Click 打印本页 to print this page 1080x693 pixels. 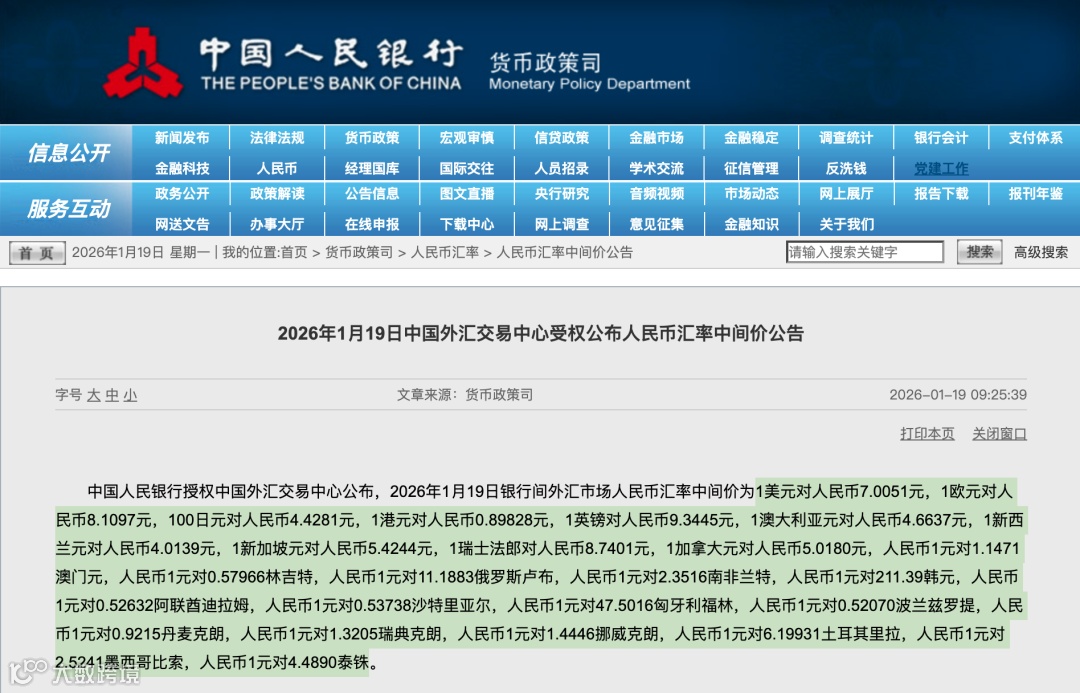coord(926,432)
